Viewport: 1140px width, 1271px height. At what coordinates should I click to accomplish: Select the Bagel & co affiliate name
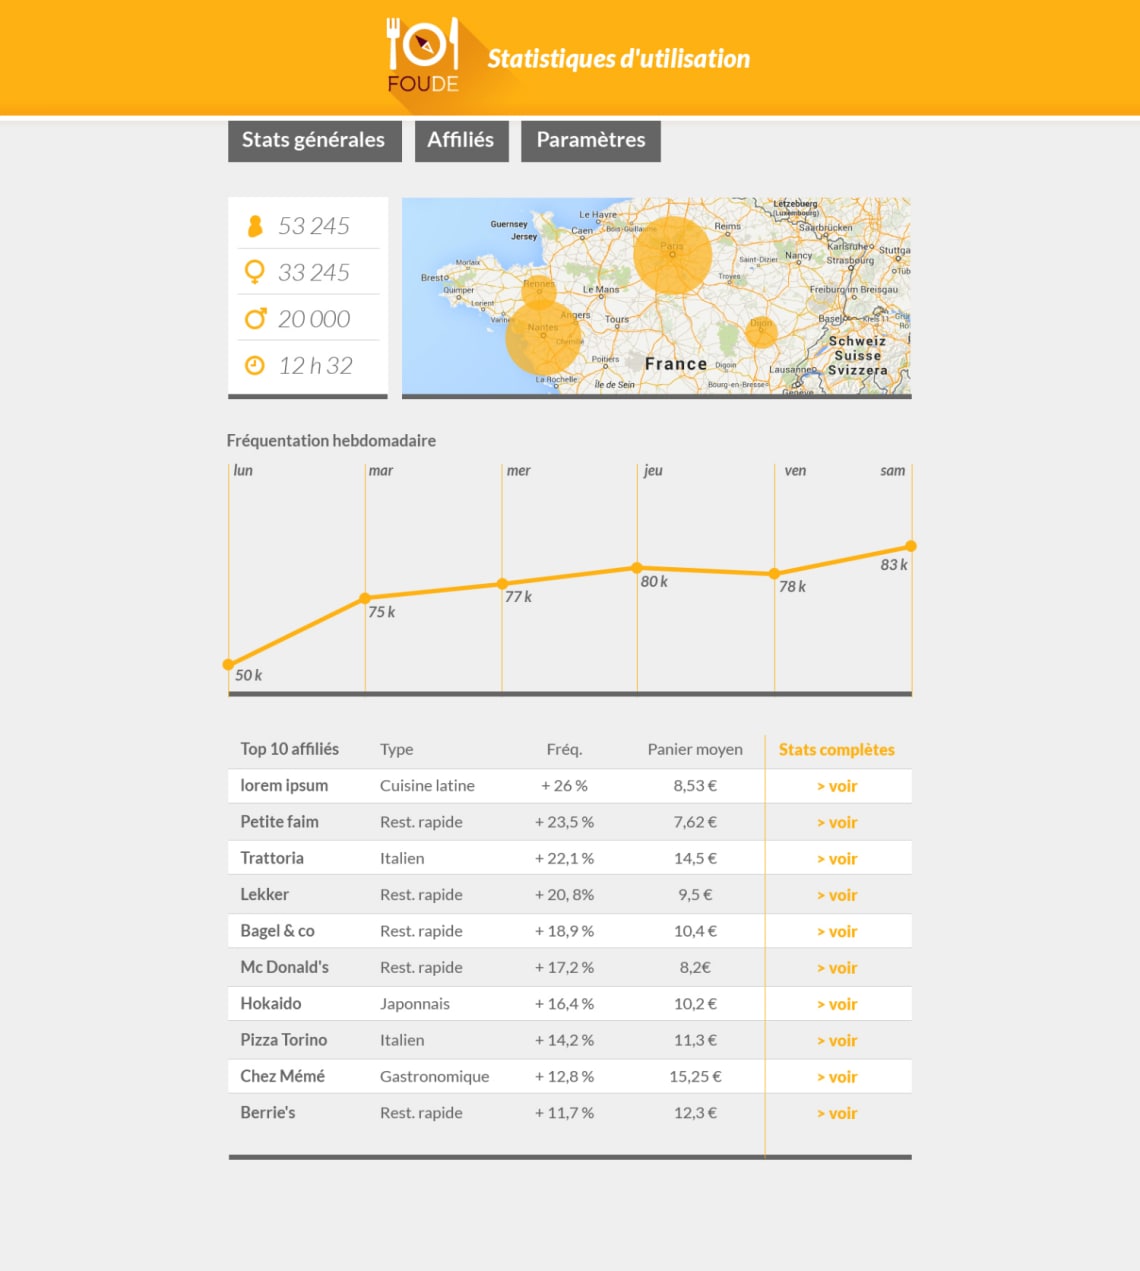tap(277, 931)
